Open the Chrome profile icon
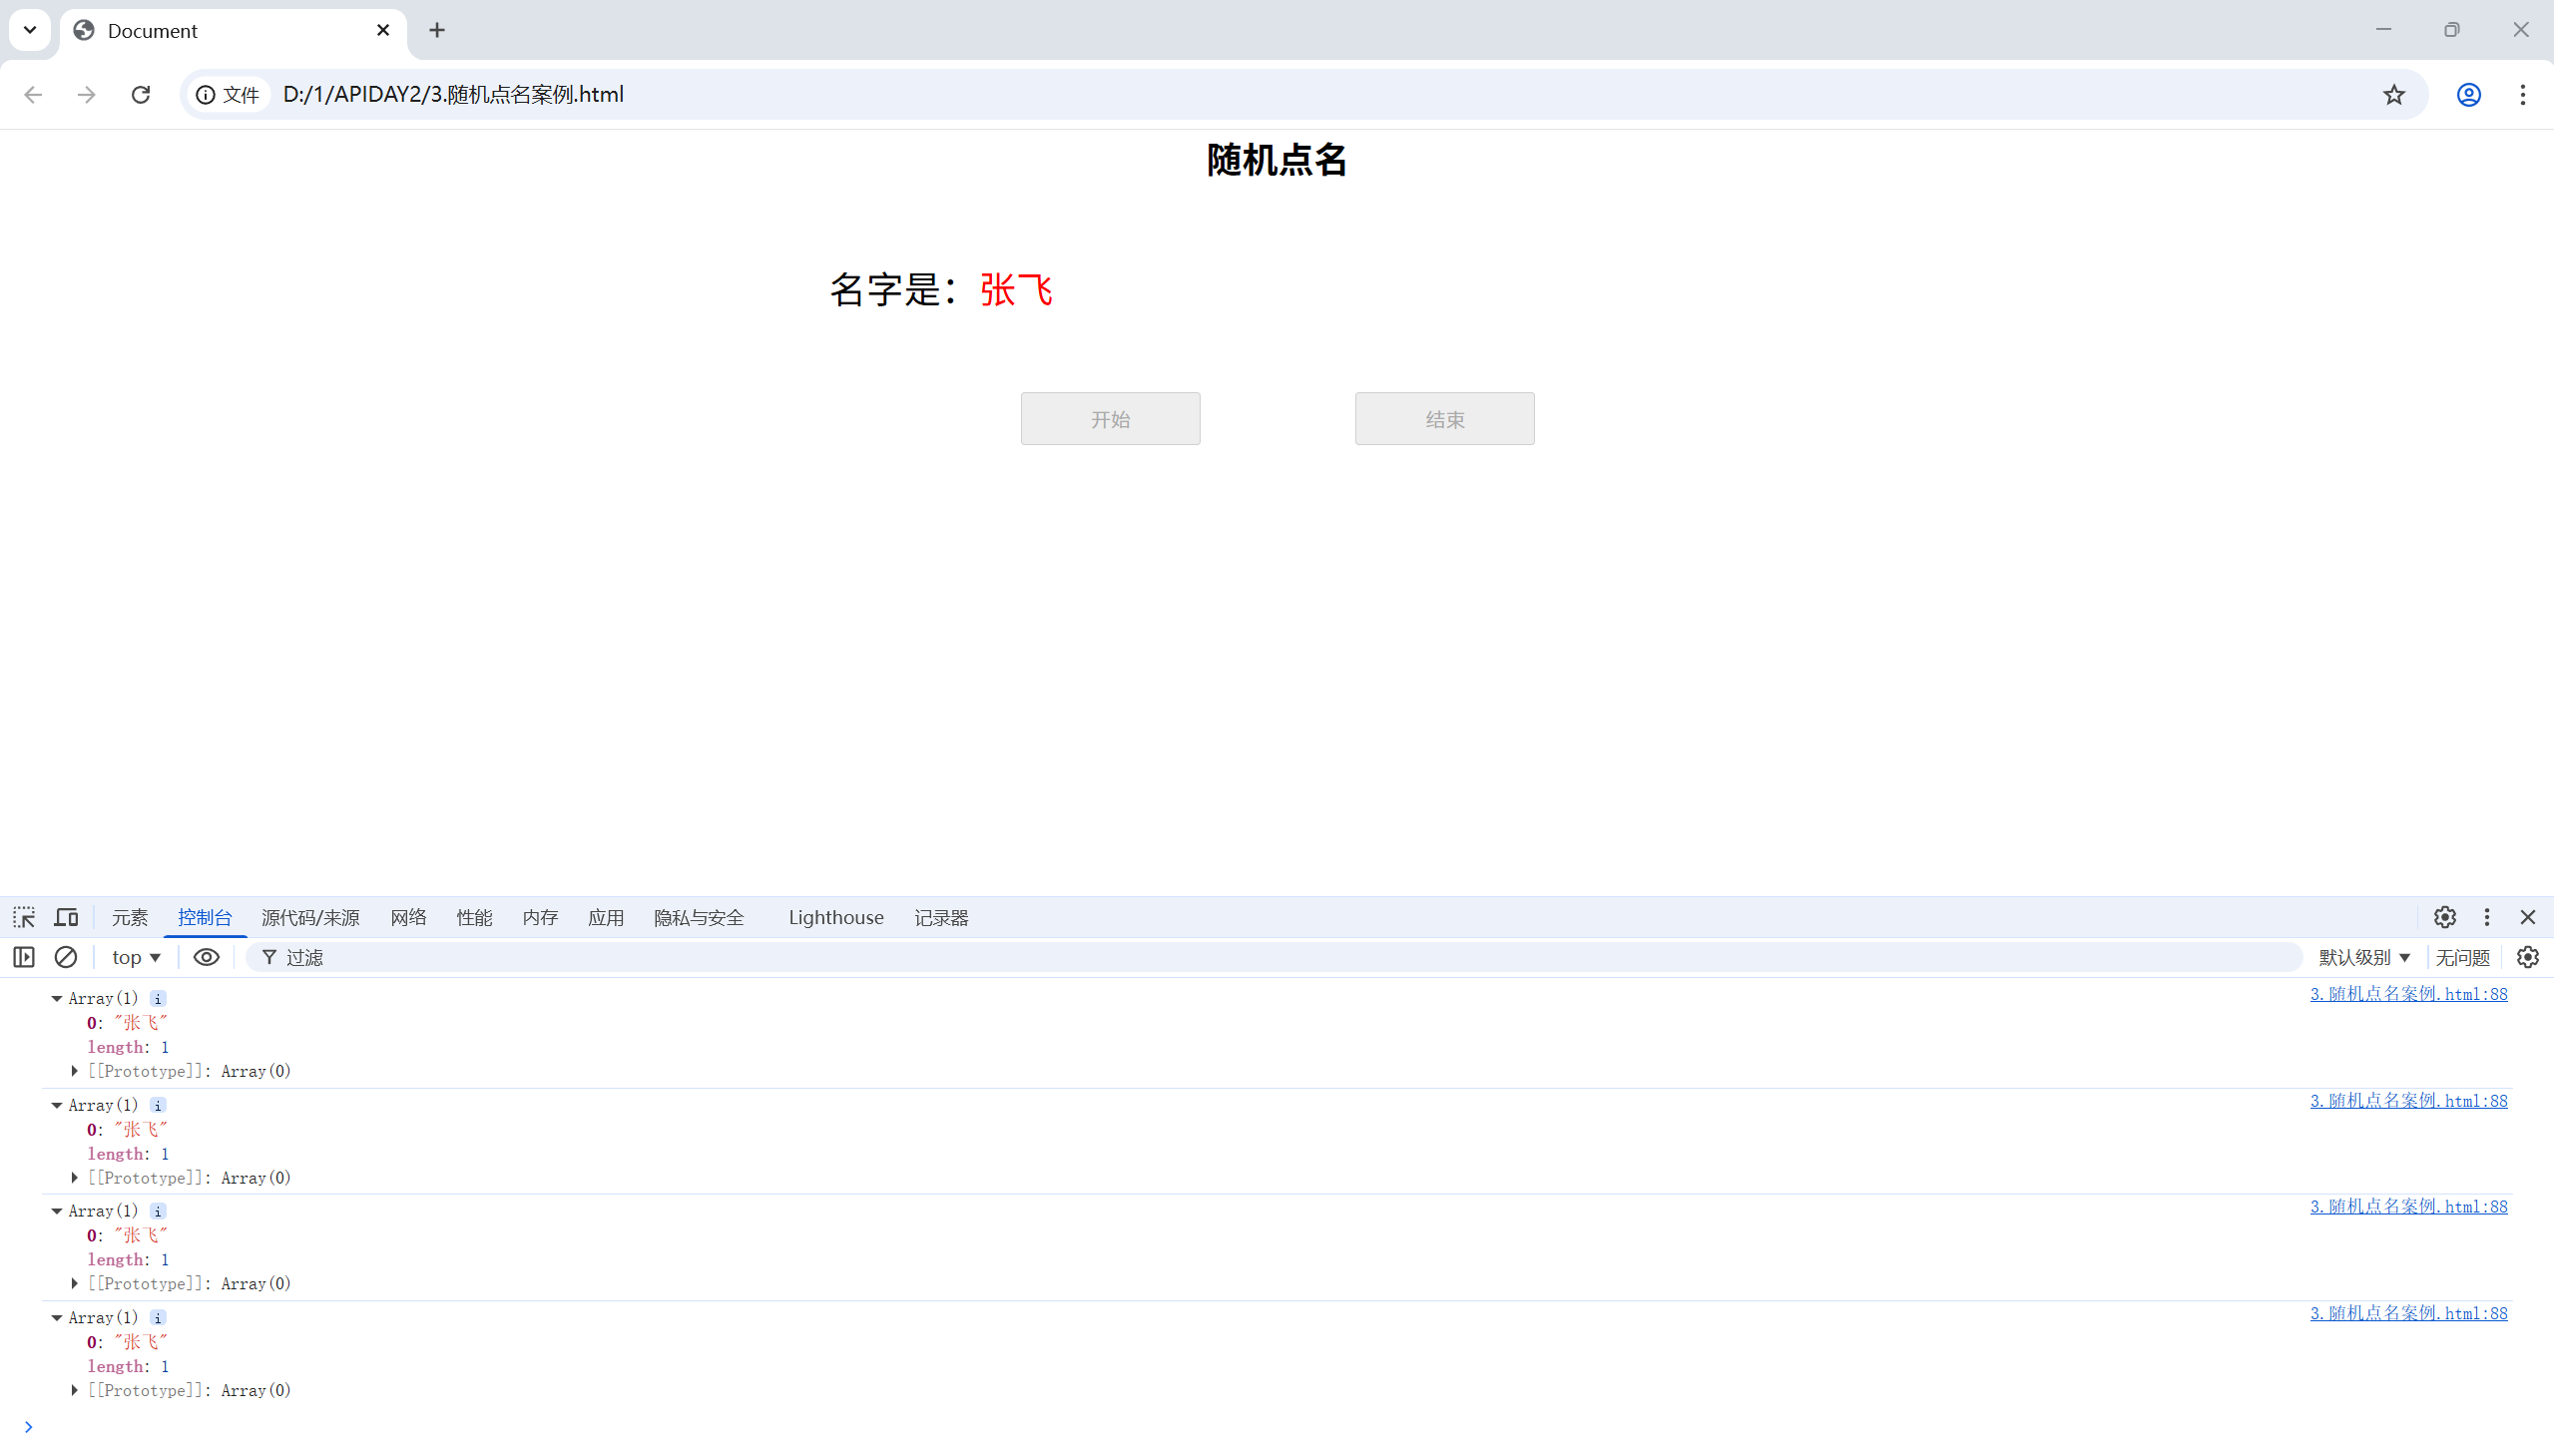The height and width of the screenshot is (1456, 2554). 2468,94
